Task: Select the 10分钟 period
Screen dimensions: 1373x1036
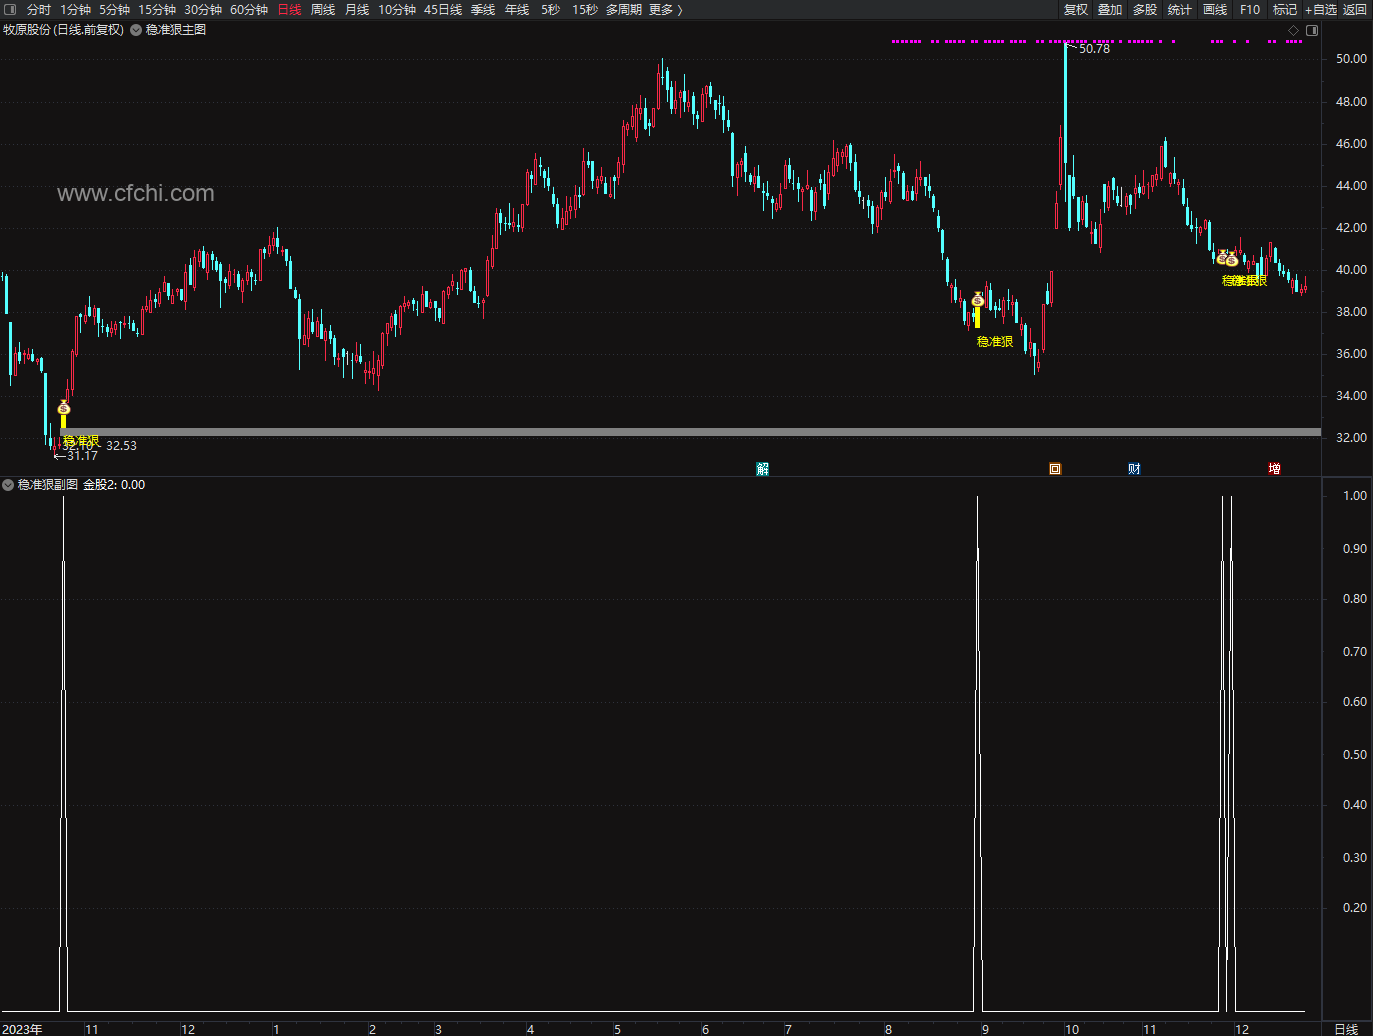Action: (397, 9)
